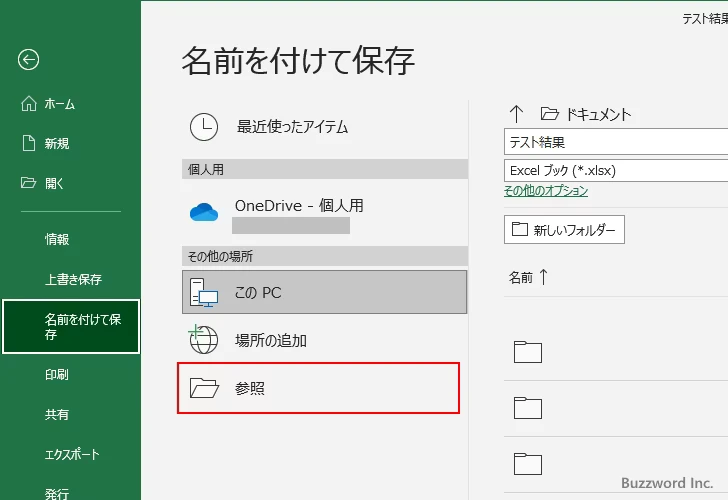Click the ドキュメント folder path
This screenshot has width=728, height=500.
click(x=598, y=114)
